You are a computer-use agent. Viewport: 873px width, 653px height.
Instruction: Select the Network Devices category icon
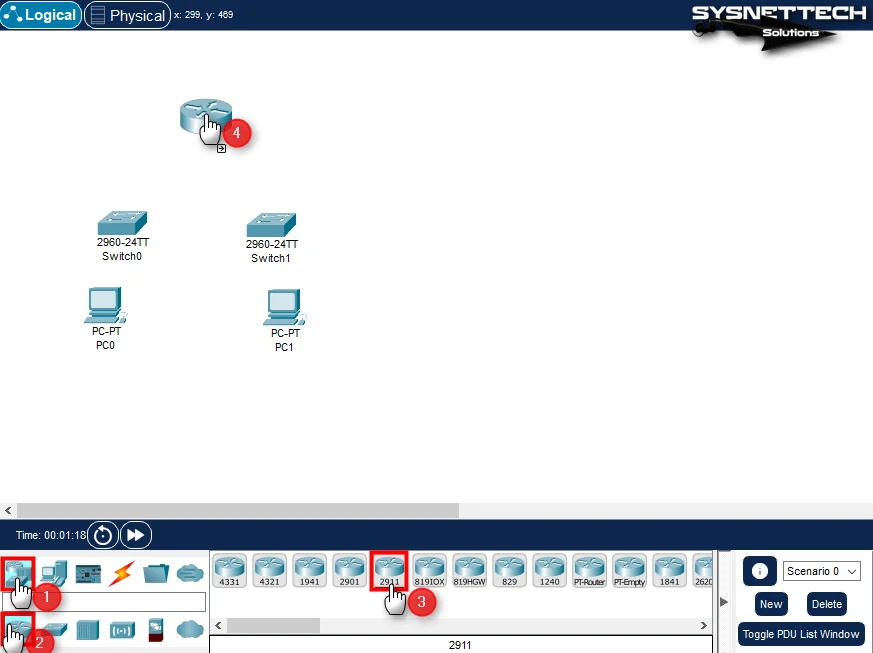click(x=19, y=573)
